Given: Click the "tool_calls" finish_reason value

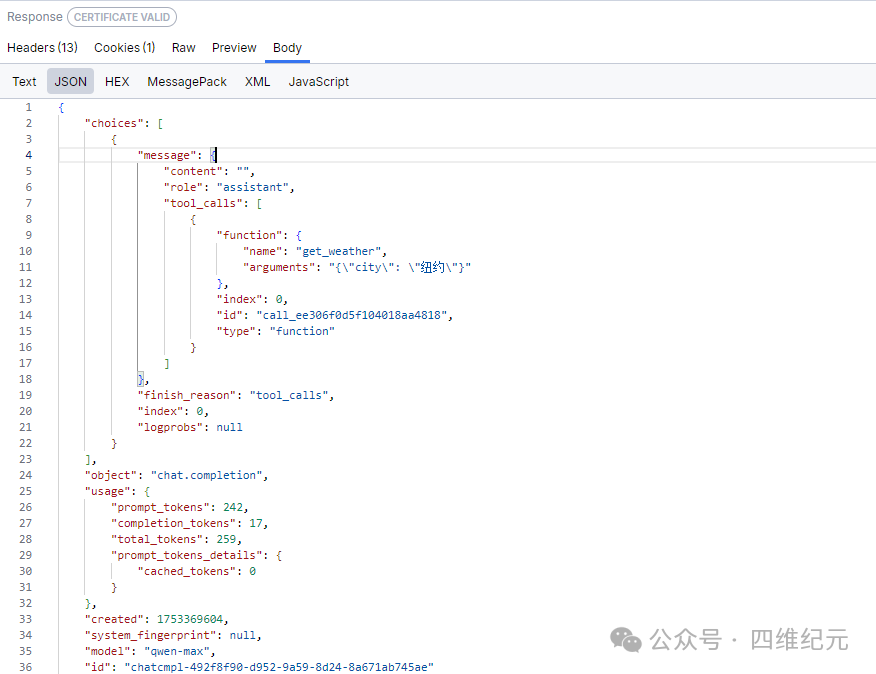Looking at the screenshot, I should click(289, 396).
